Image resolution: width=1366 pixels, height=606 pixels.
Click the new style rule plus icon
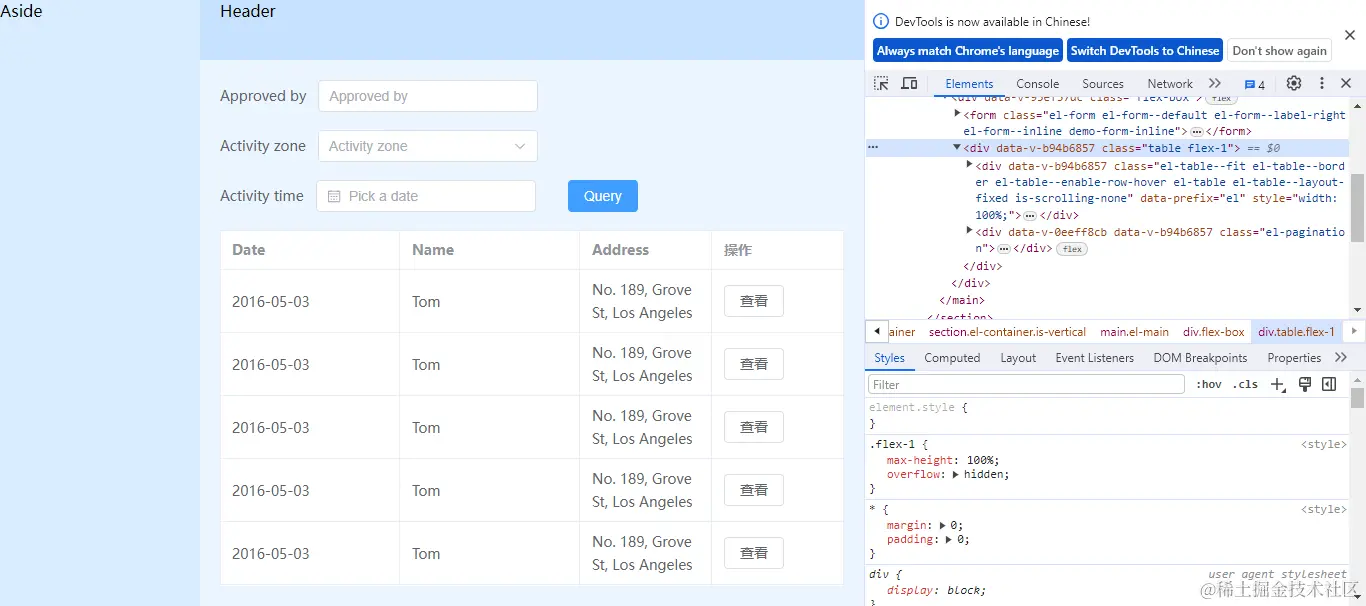coord(1278,385)
